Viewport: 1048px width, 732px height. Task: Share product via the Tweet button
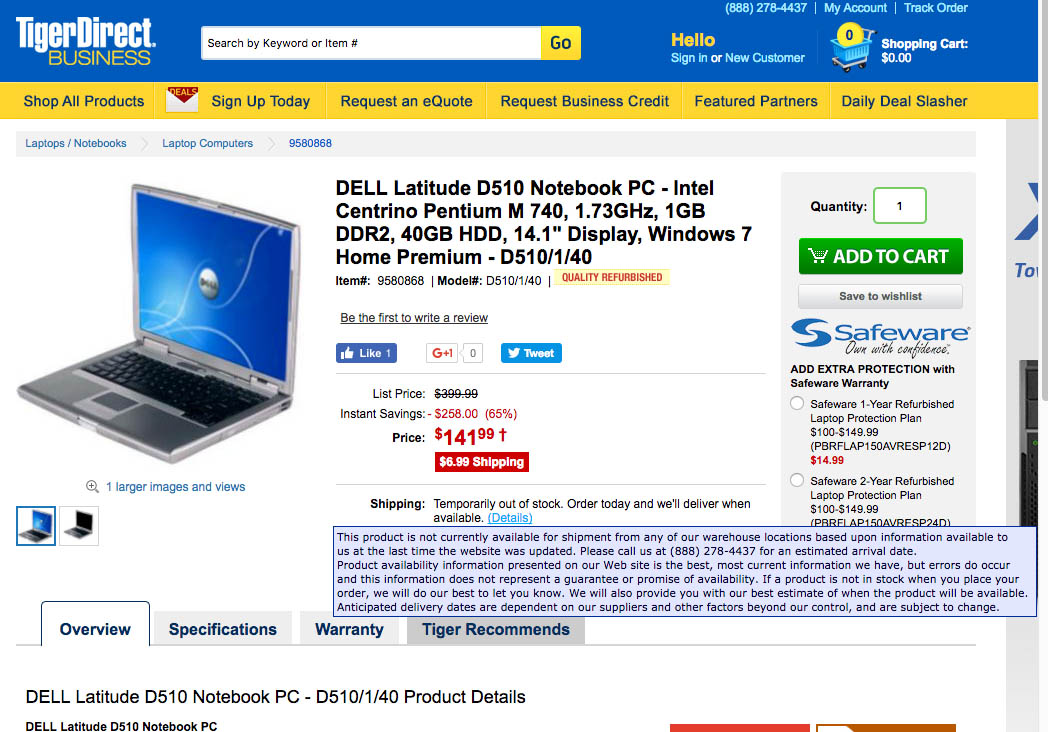[x=531, y=353]
